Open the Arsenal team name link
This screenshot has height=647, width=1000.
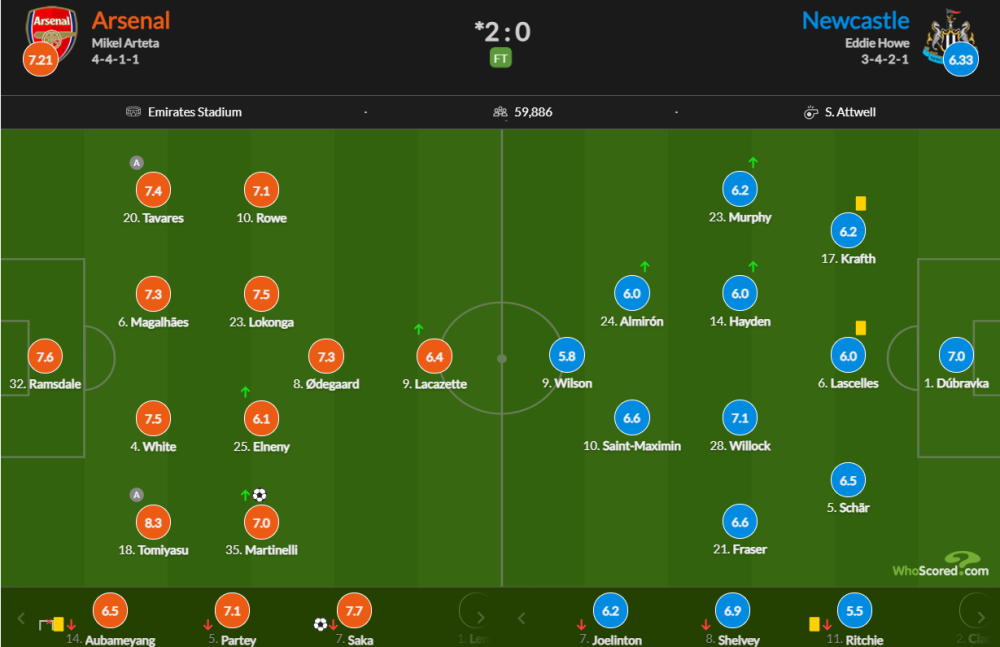pyautogui.click(x=131, y=20)
